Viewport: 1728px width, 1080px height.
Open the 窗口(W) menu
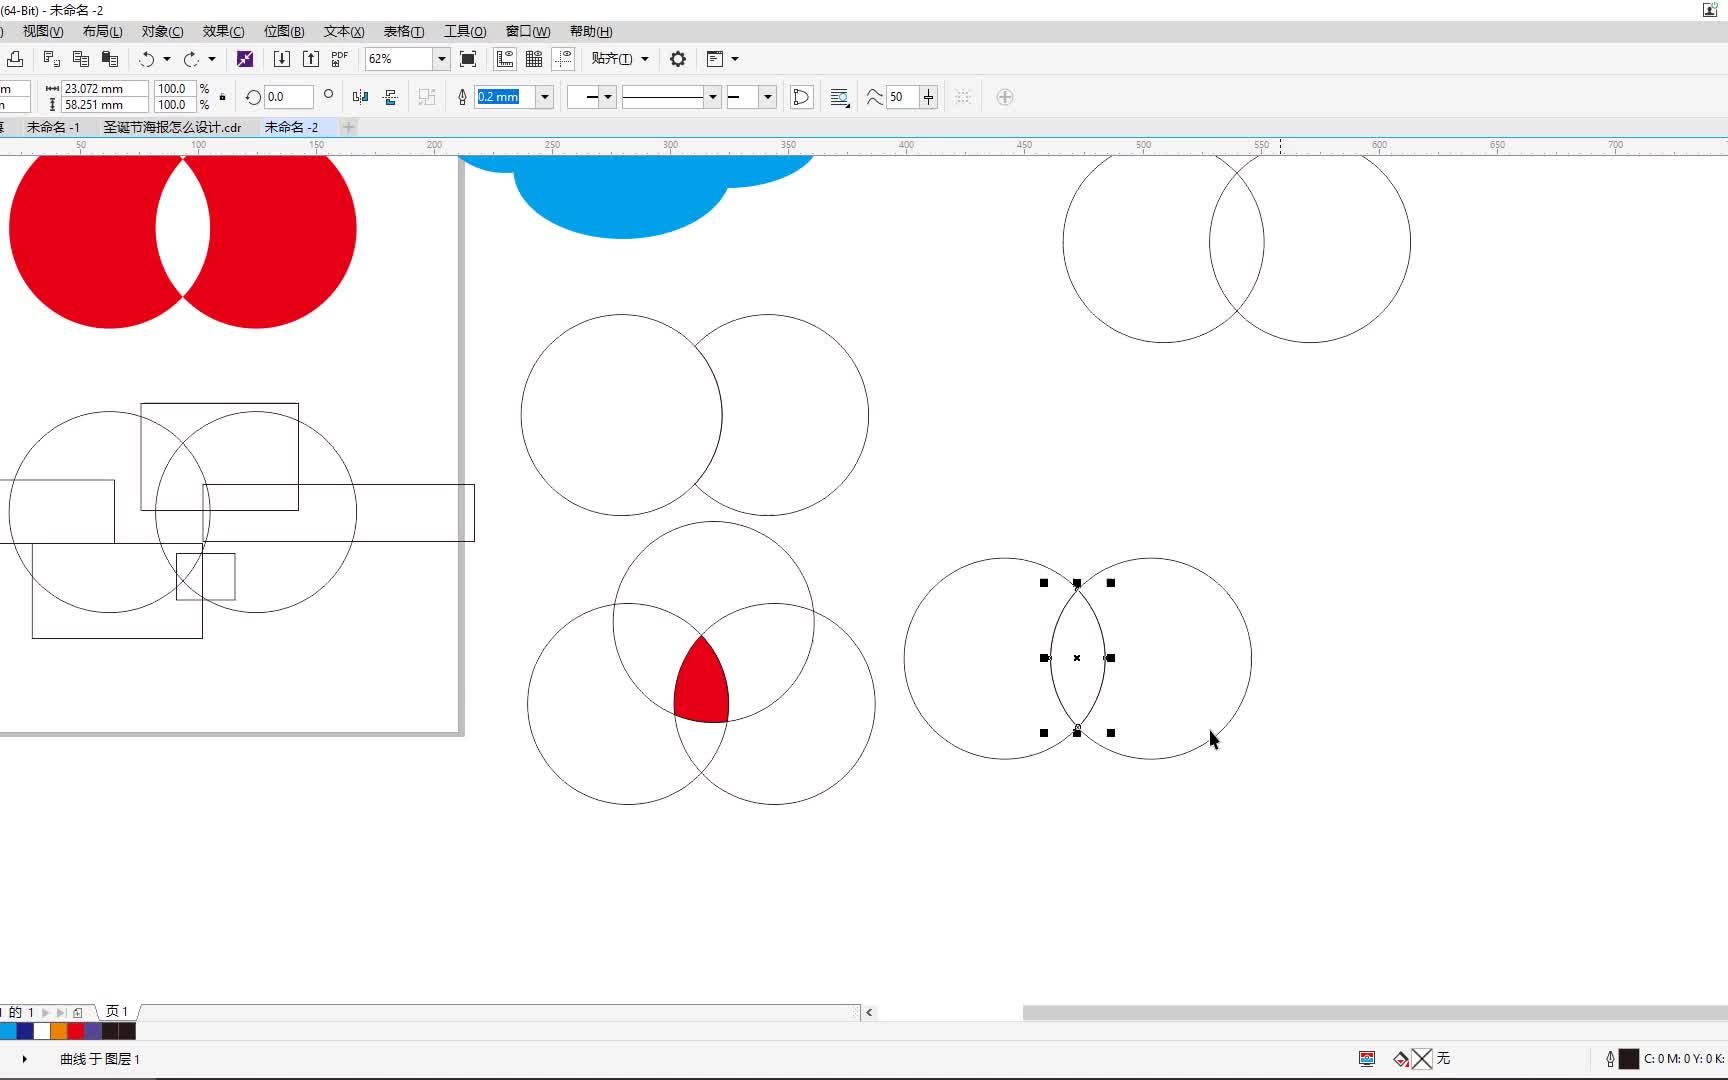(528, 31)
